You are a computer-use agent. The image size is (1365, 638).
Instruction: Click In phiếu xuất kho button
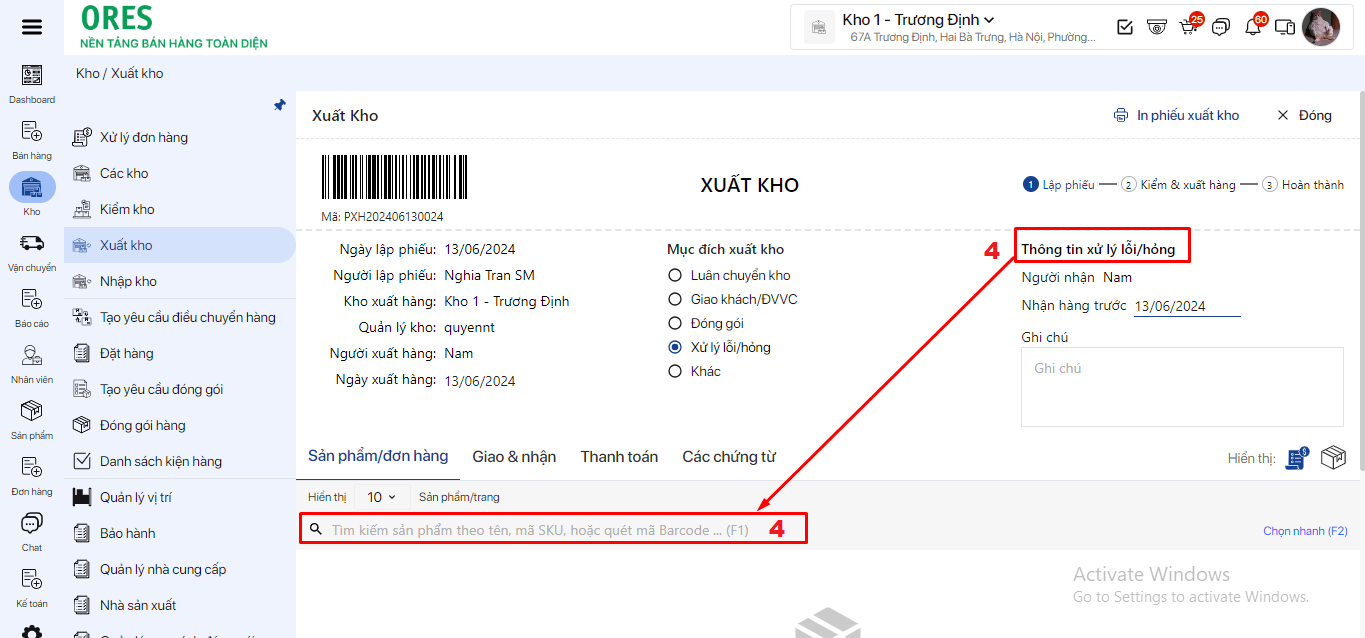1176,115
